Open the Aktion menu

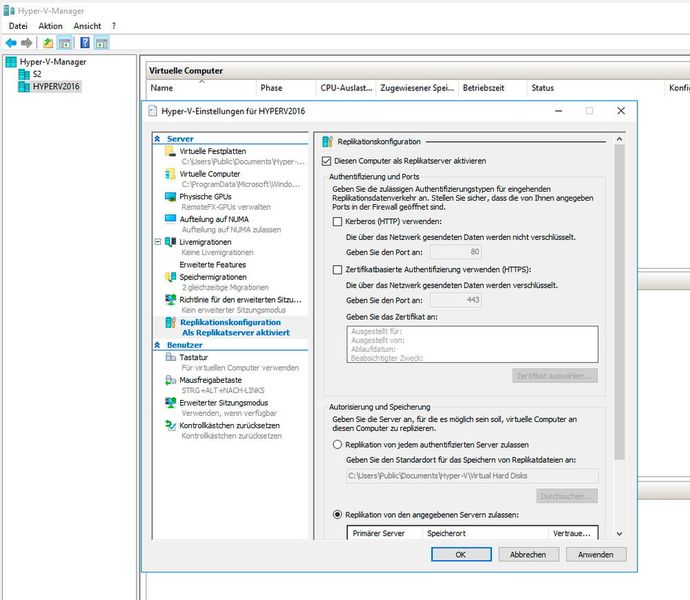click(x=51, y=26)
